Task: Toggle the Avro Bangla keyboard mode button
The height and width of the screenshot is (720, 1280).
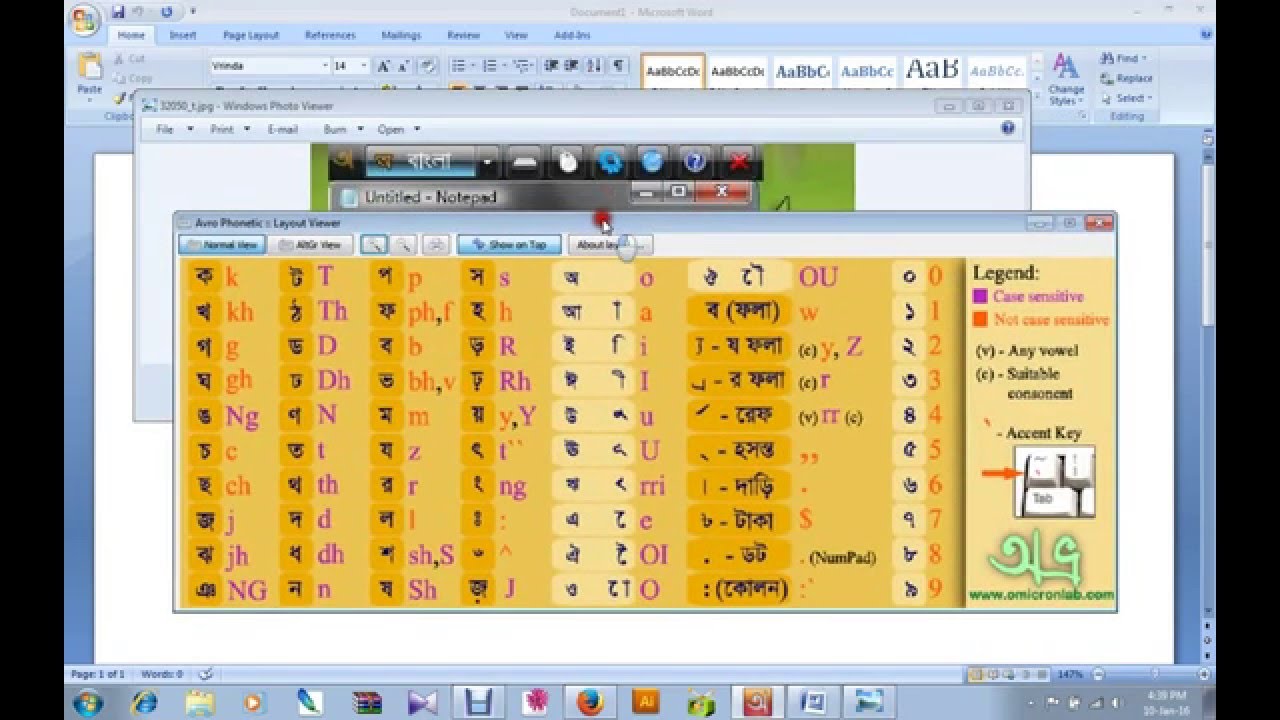Action: pyautogui.click(x=420, y=161)
